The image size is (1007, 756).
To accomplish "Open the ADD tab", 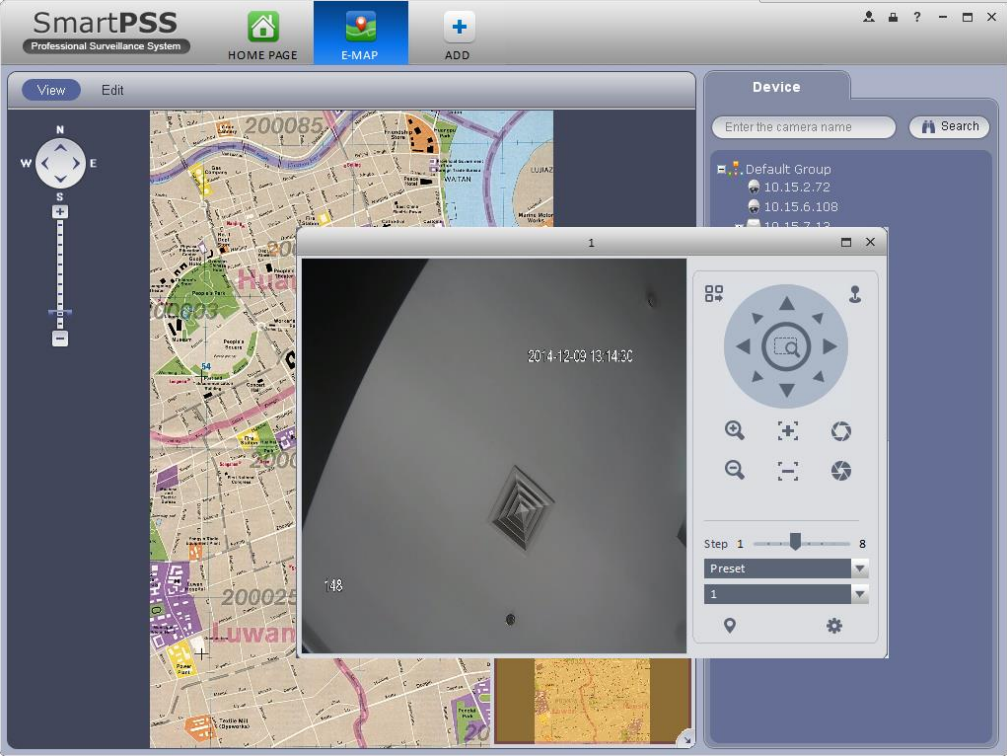I will pyautogui.click(x=458, y=35).
